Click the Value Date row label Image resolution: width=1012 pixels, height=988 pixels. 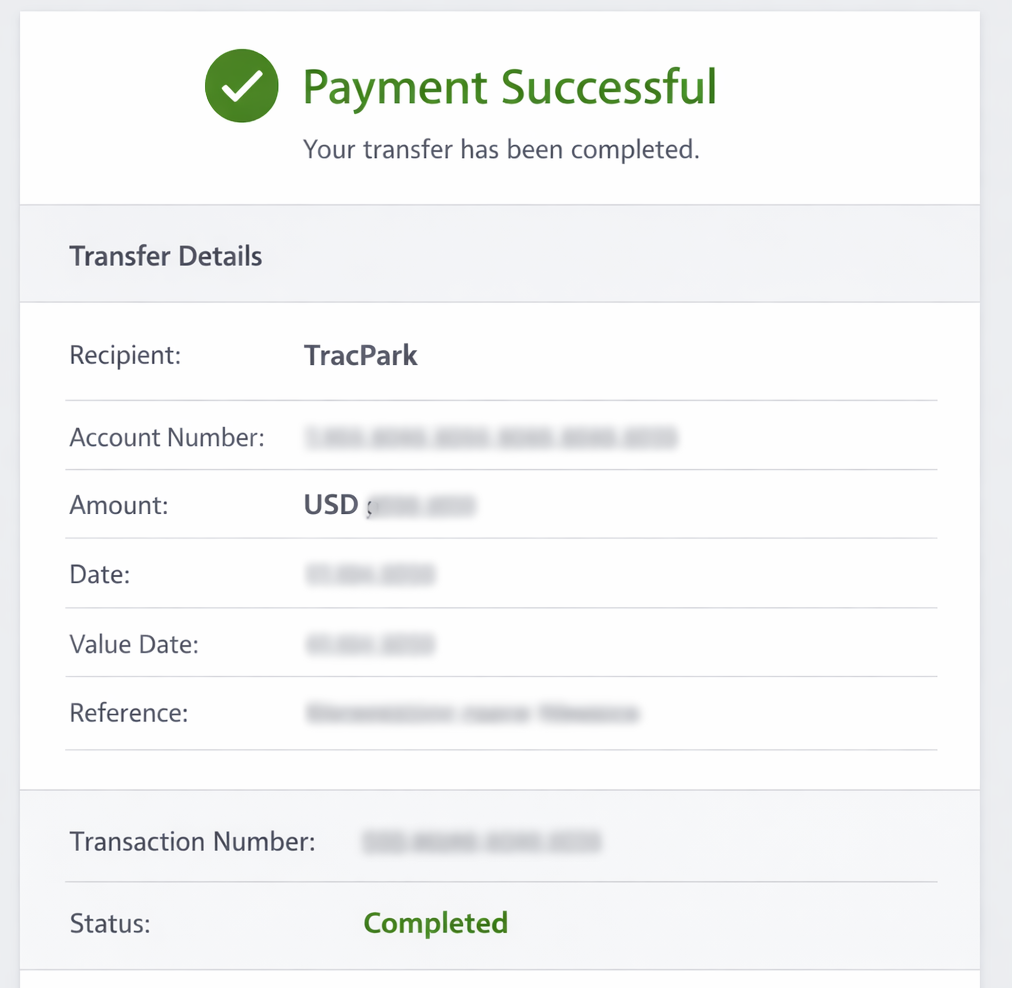(133, 644)
